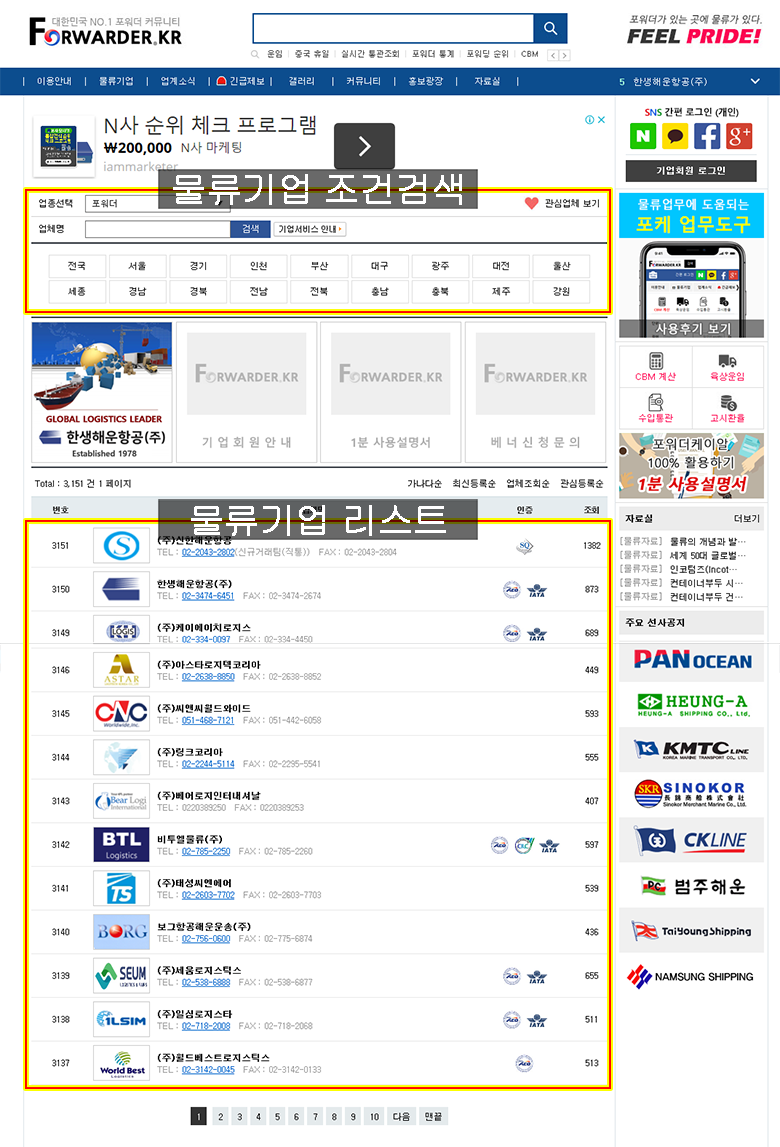Viewport: 780px width, 1147px height.
Task: Log in with KakaoTalk icon
Action: (x=675, y=136)
